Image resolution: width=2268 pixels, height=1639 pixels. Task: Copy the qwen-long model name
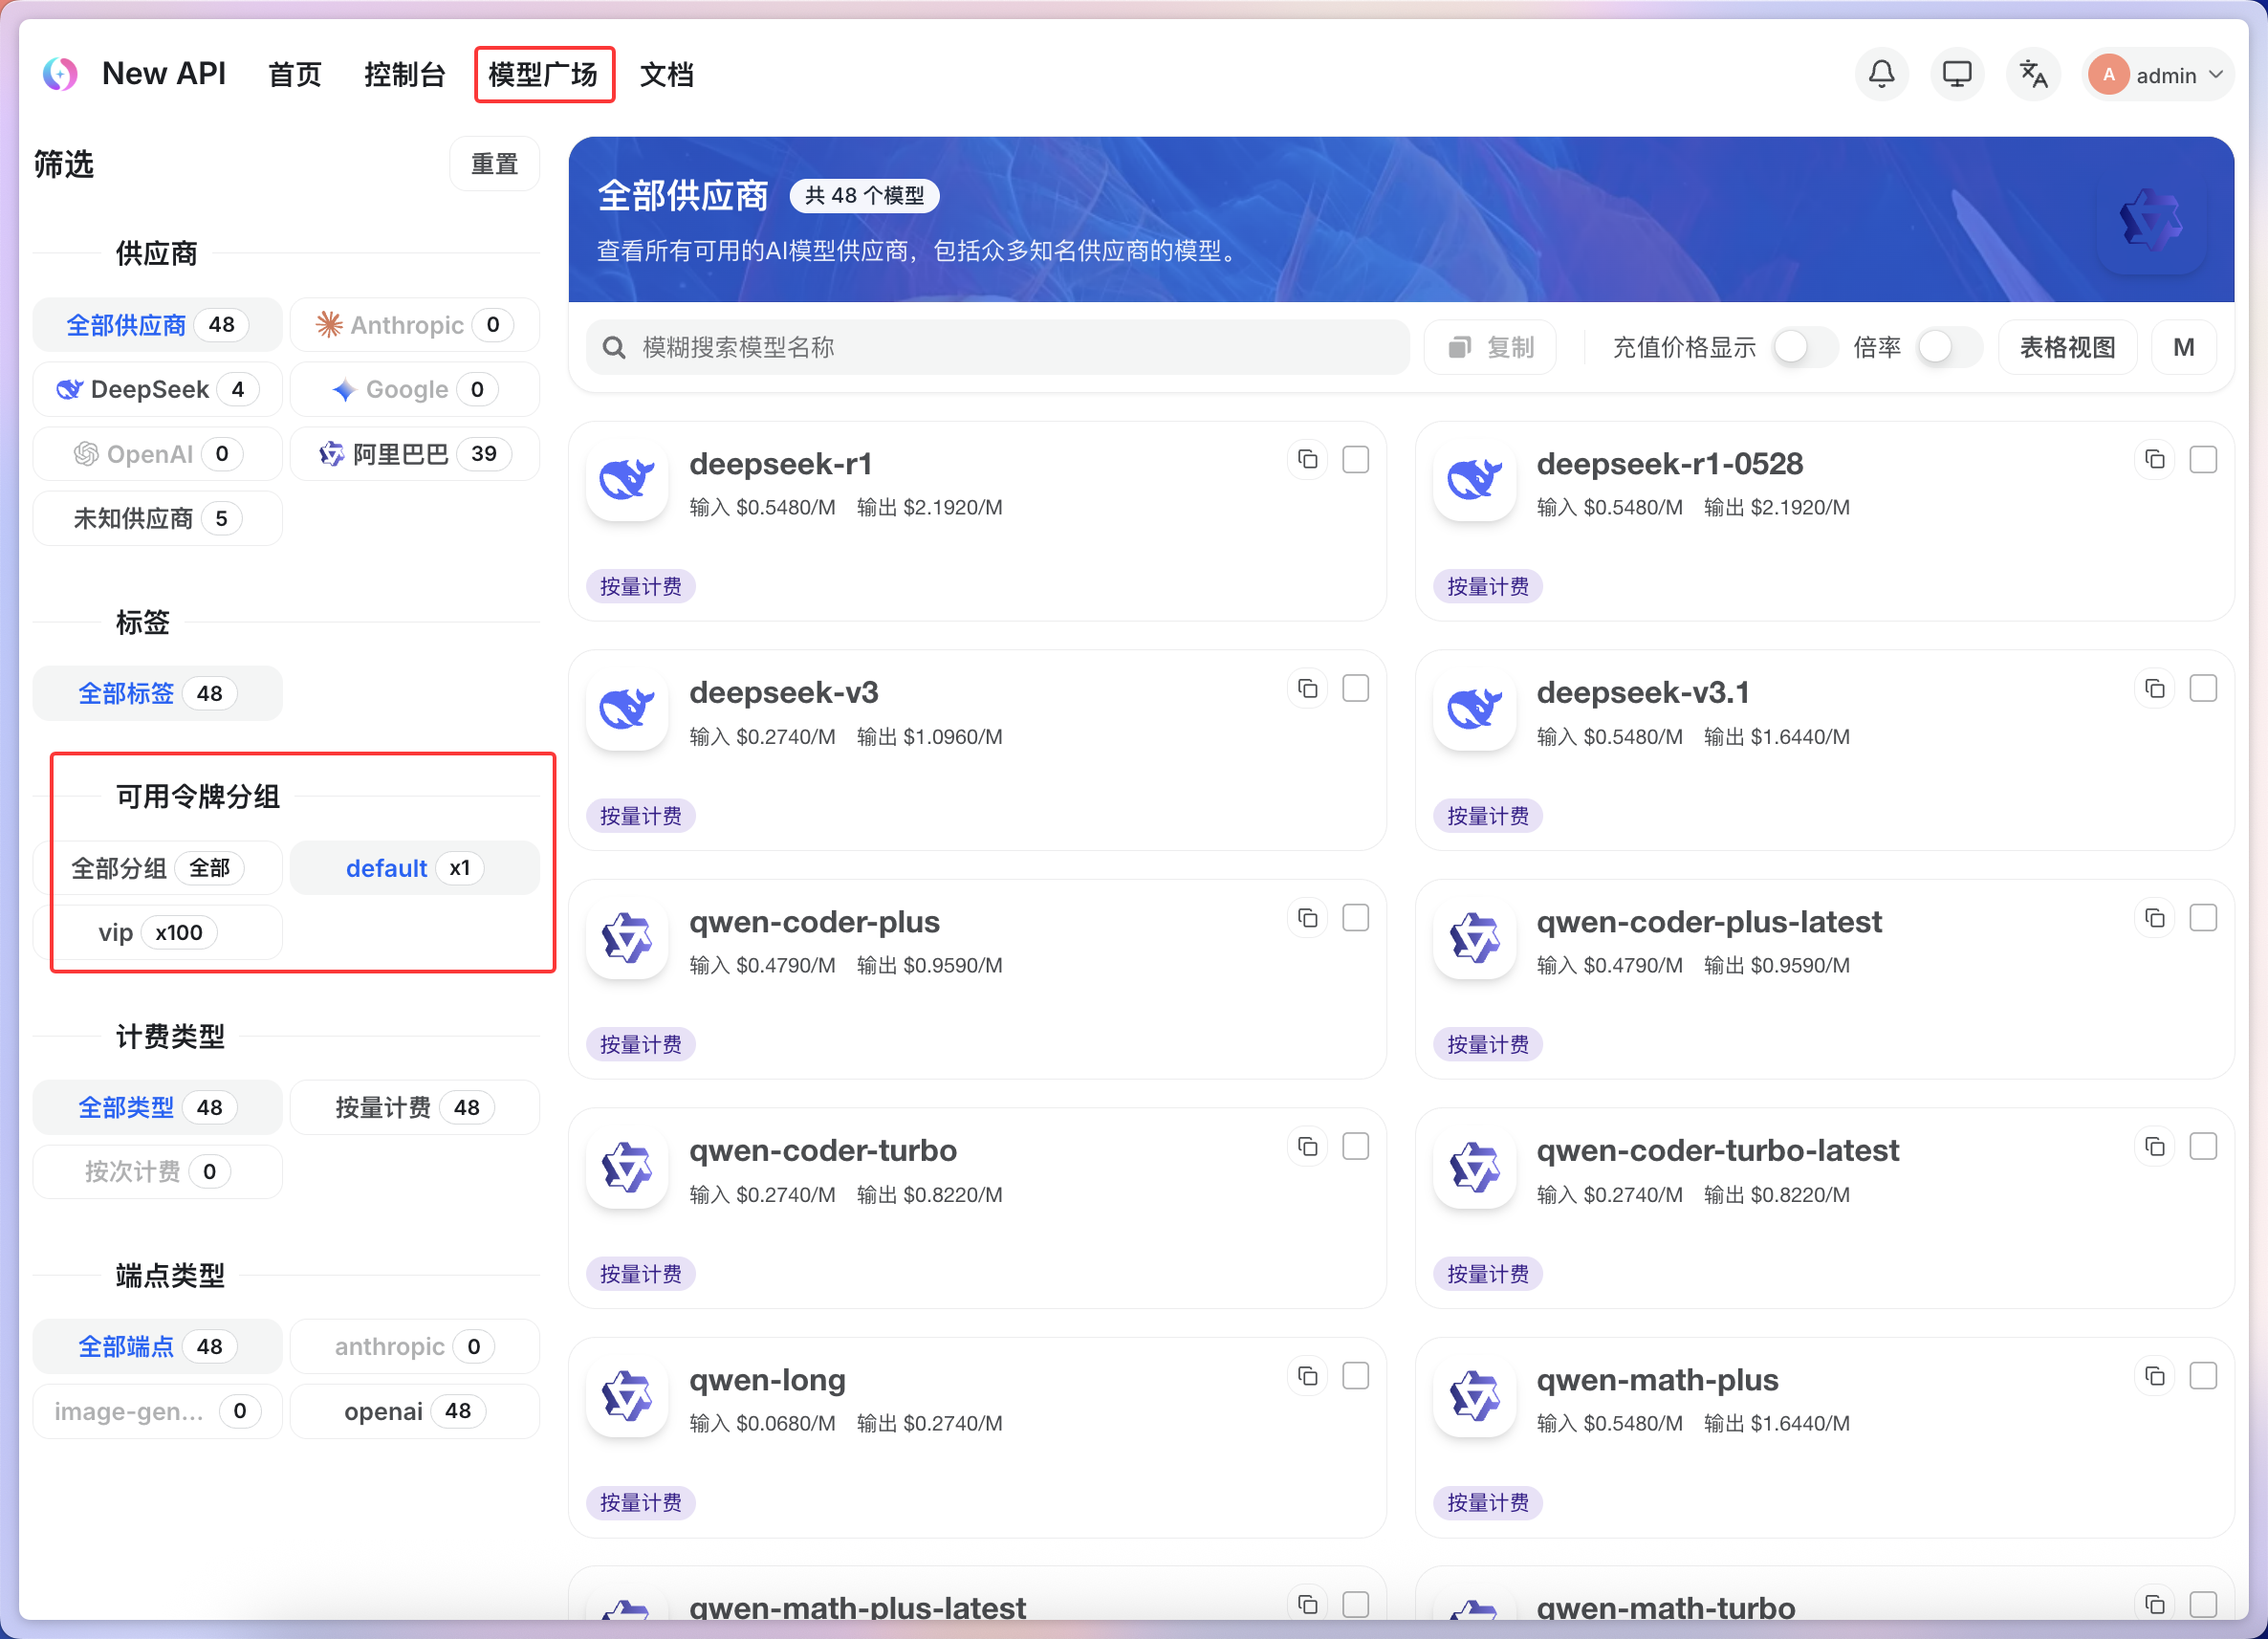[x=1307, y=1377]
